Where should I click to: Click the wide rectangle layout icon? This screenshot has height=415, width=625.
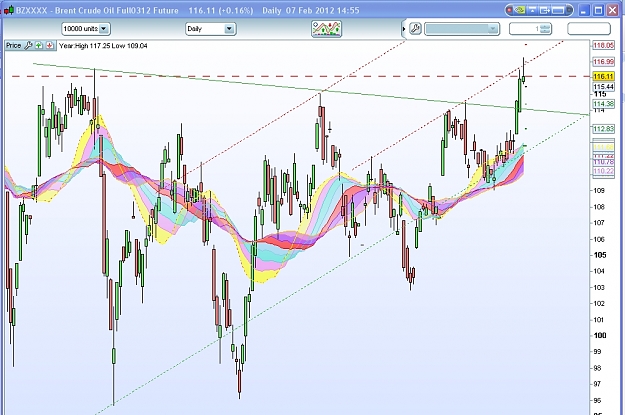(x=558, y=10)
